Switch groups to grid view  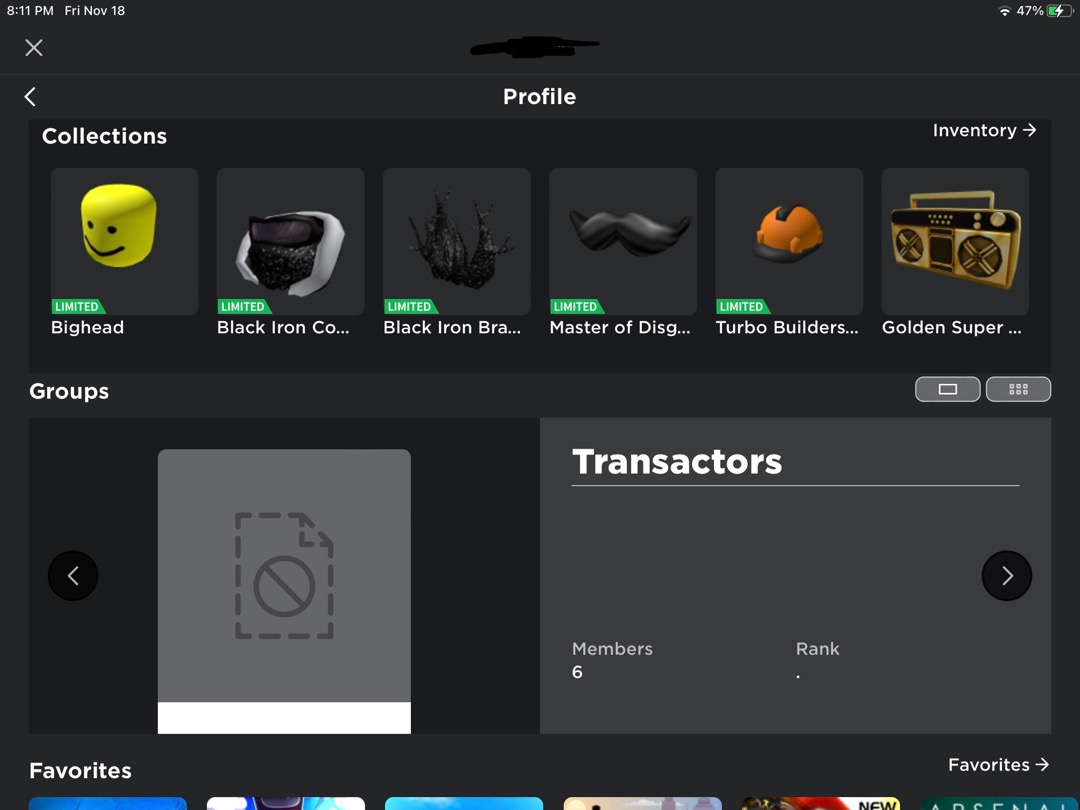1018,389
